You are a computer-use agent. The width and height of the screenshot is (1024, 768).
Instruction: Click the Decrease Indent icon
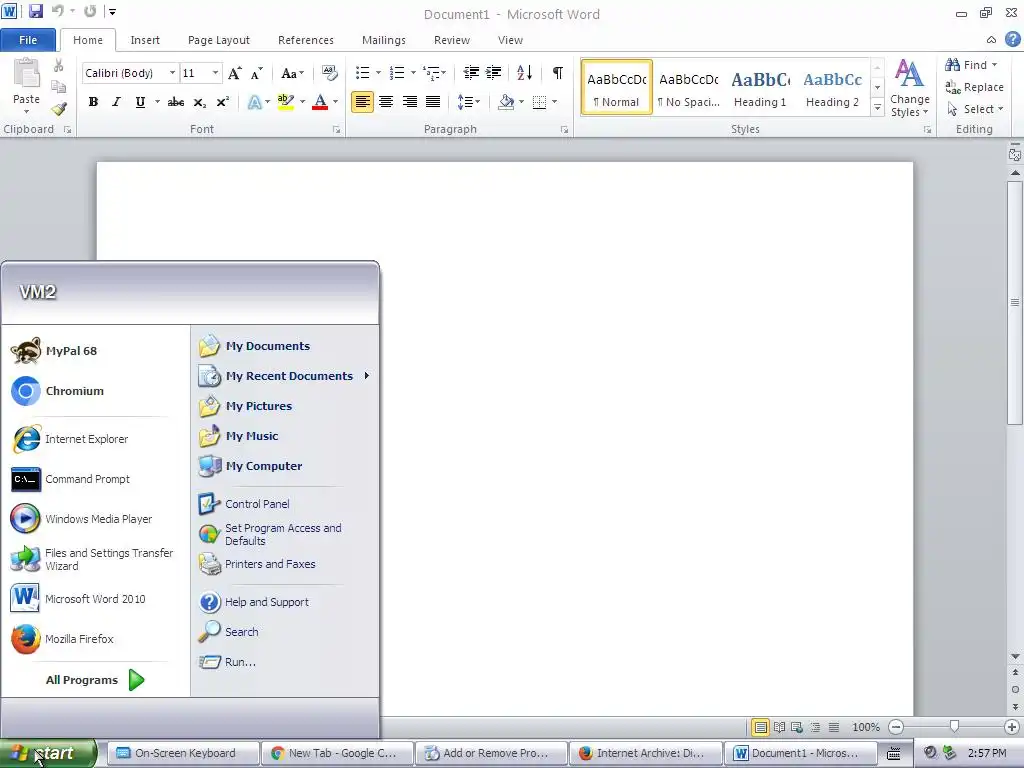(x=471, y=72)
